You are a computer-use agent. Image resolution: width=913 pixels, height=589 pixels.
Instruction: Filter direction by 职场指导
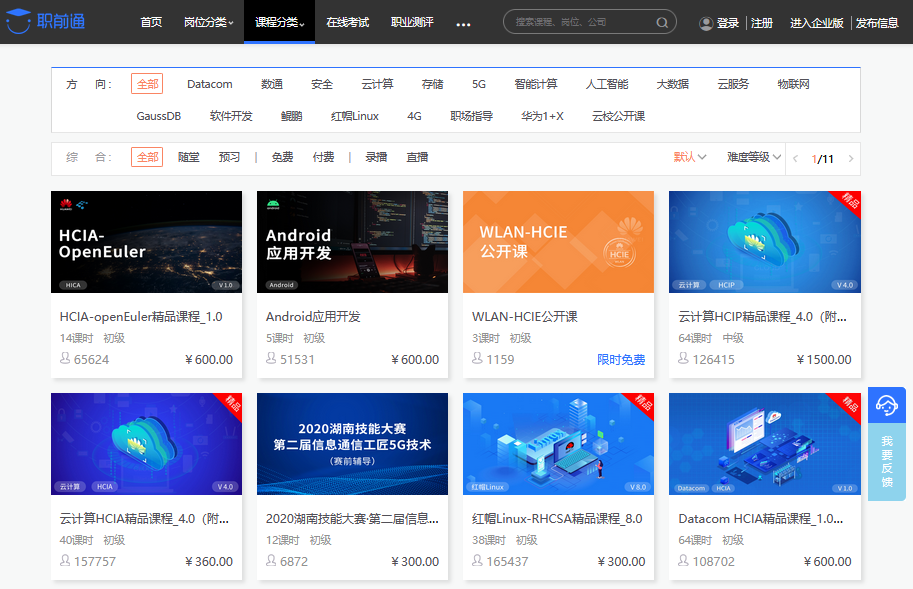click(472, 116)
